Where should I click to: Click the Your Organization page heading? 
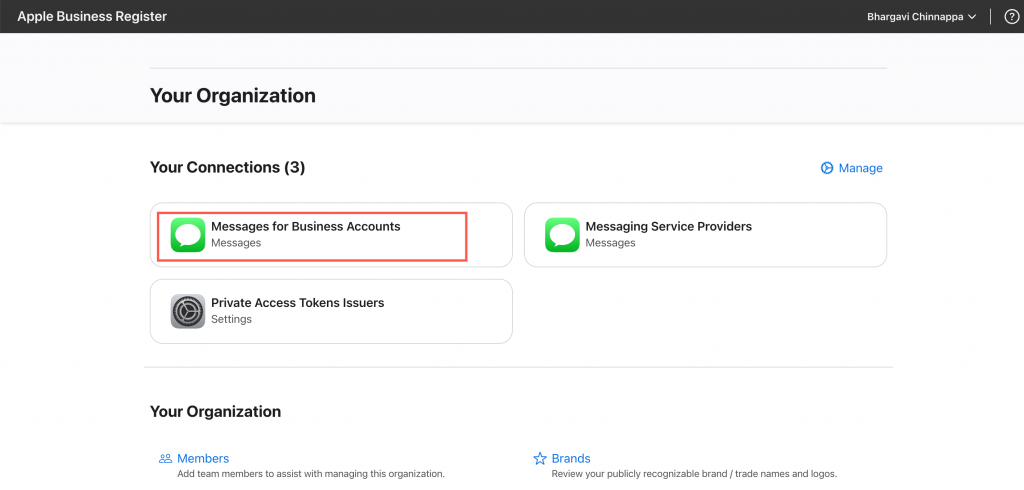[232, 95]
